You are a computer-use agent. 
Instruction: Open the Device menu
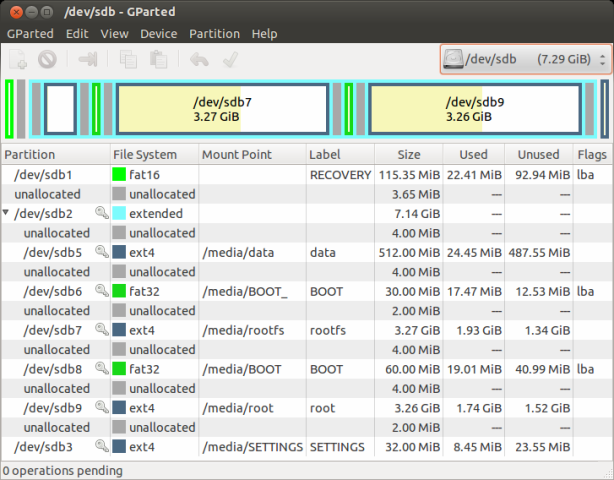point(159,34)
